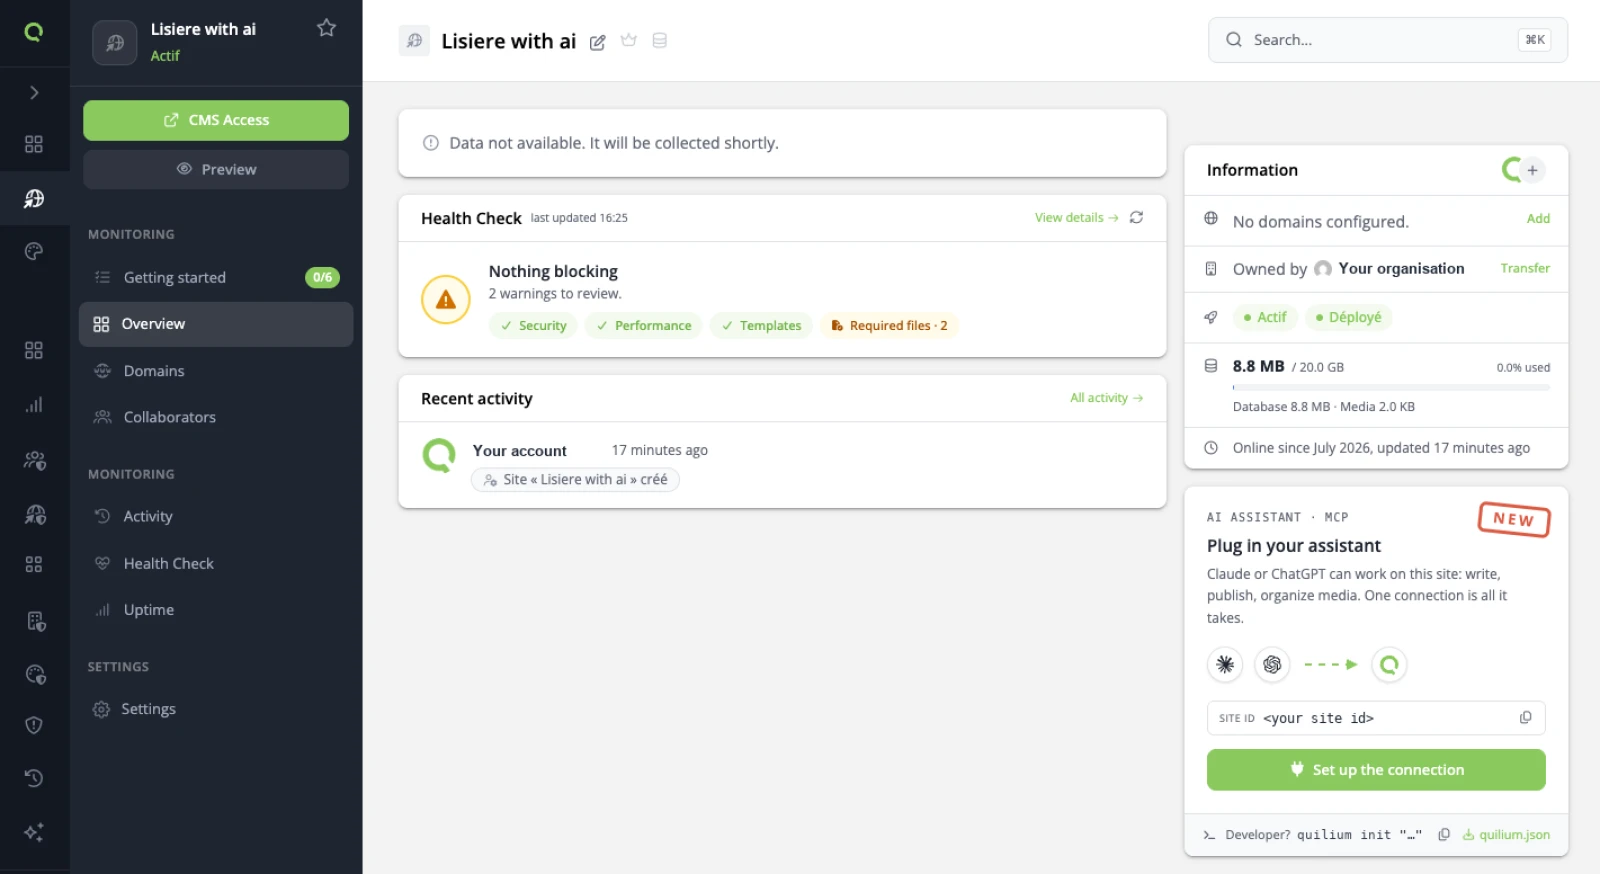Copy the quilium init developer command
This screenshot has height=874, width=1600.
tap(1444, 835)
